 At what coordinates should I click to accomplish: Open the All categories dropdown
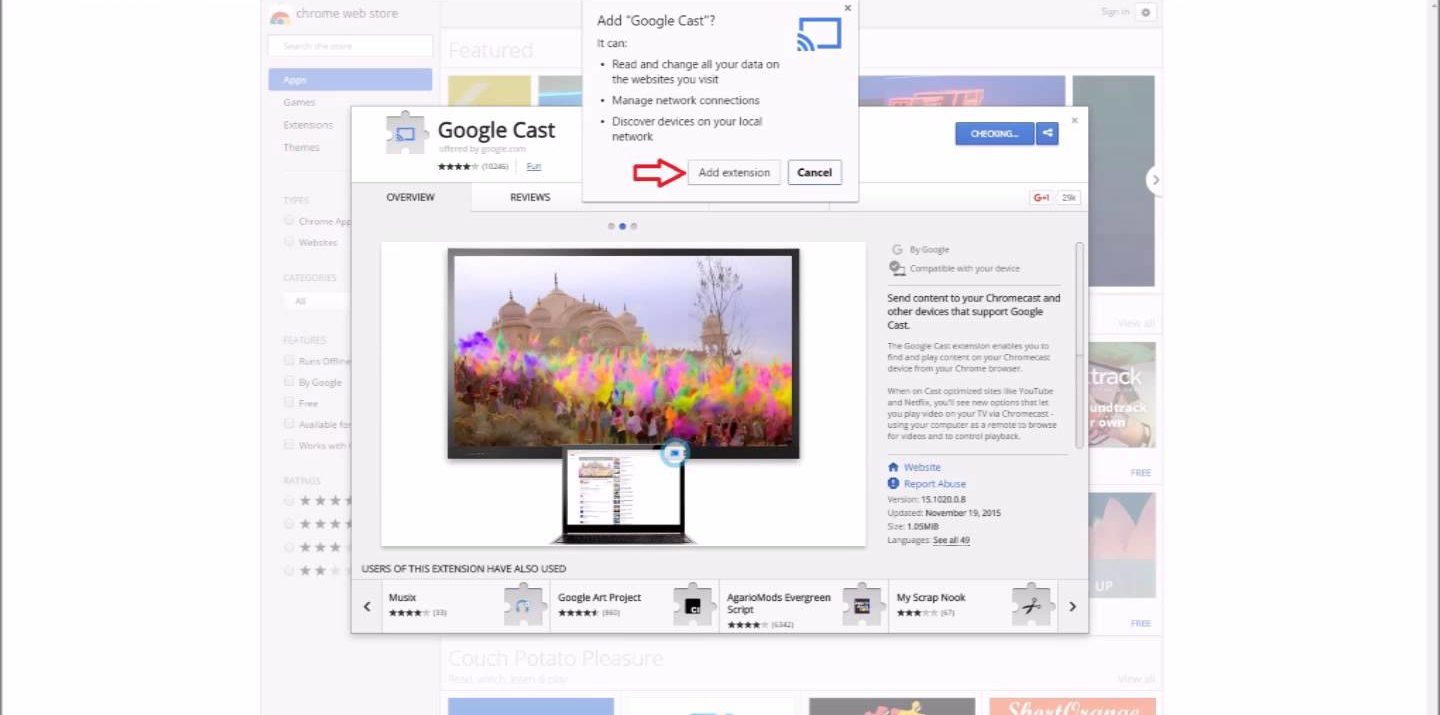coord(315,301)
